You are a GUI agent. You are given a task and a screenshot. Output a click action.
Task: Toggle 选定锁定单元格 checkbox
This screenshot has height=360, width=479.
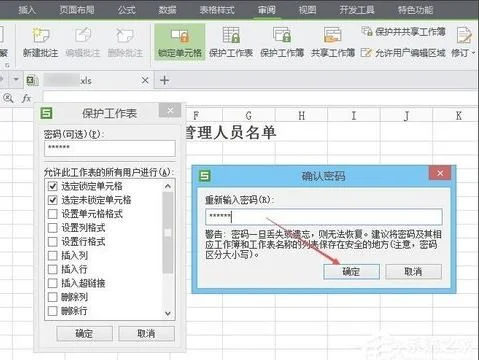pos(53,186)
